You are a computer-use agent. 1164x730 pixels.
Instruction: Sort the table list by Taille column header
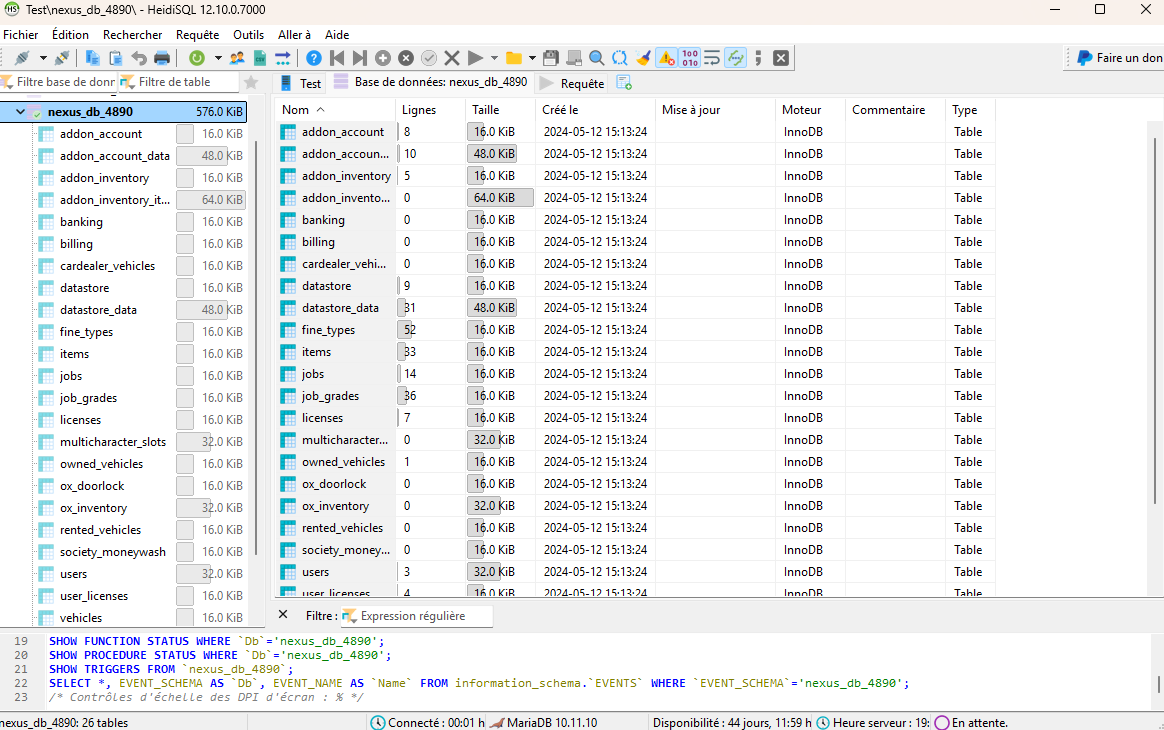coord(486,110)
